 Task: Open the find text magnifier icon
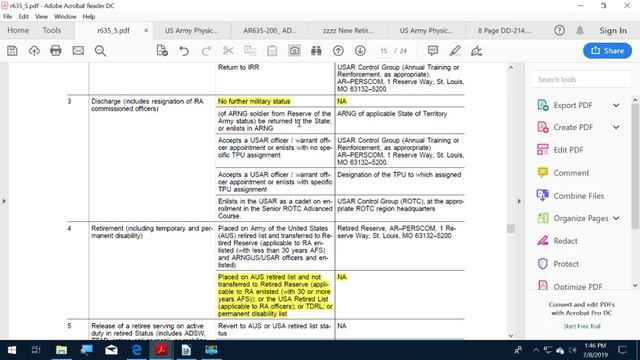coord(100,51)
